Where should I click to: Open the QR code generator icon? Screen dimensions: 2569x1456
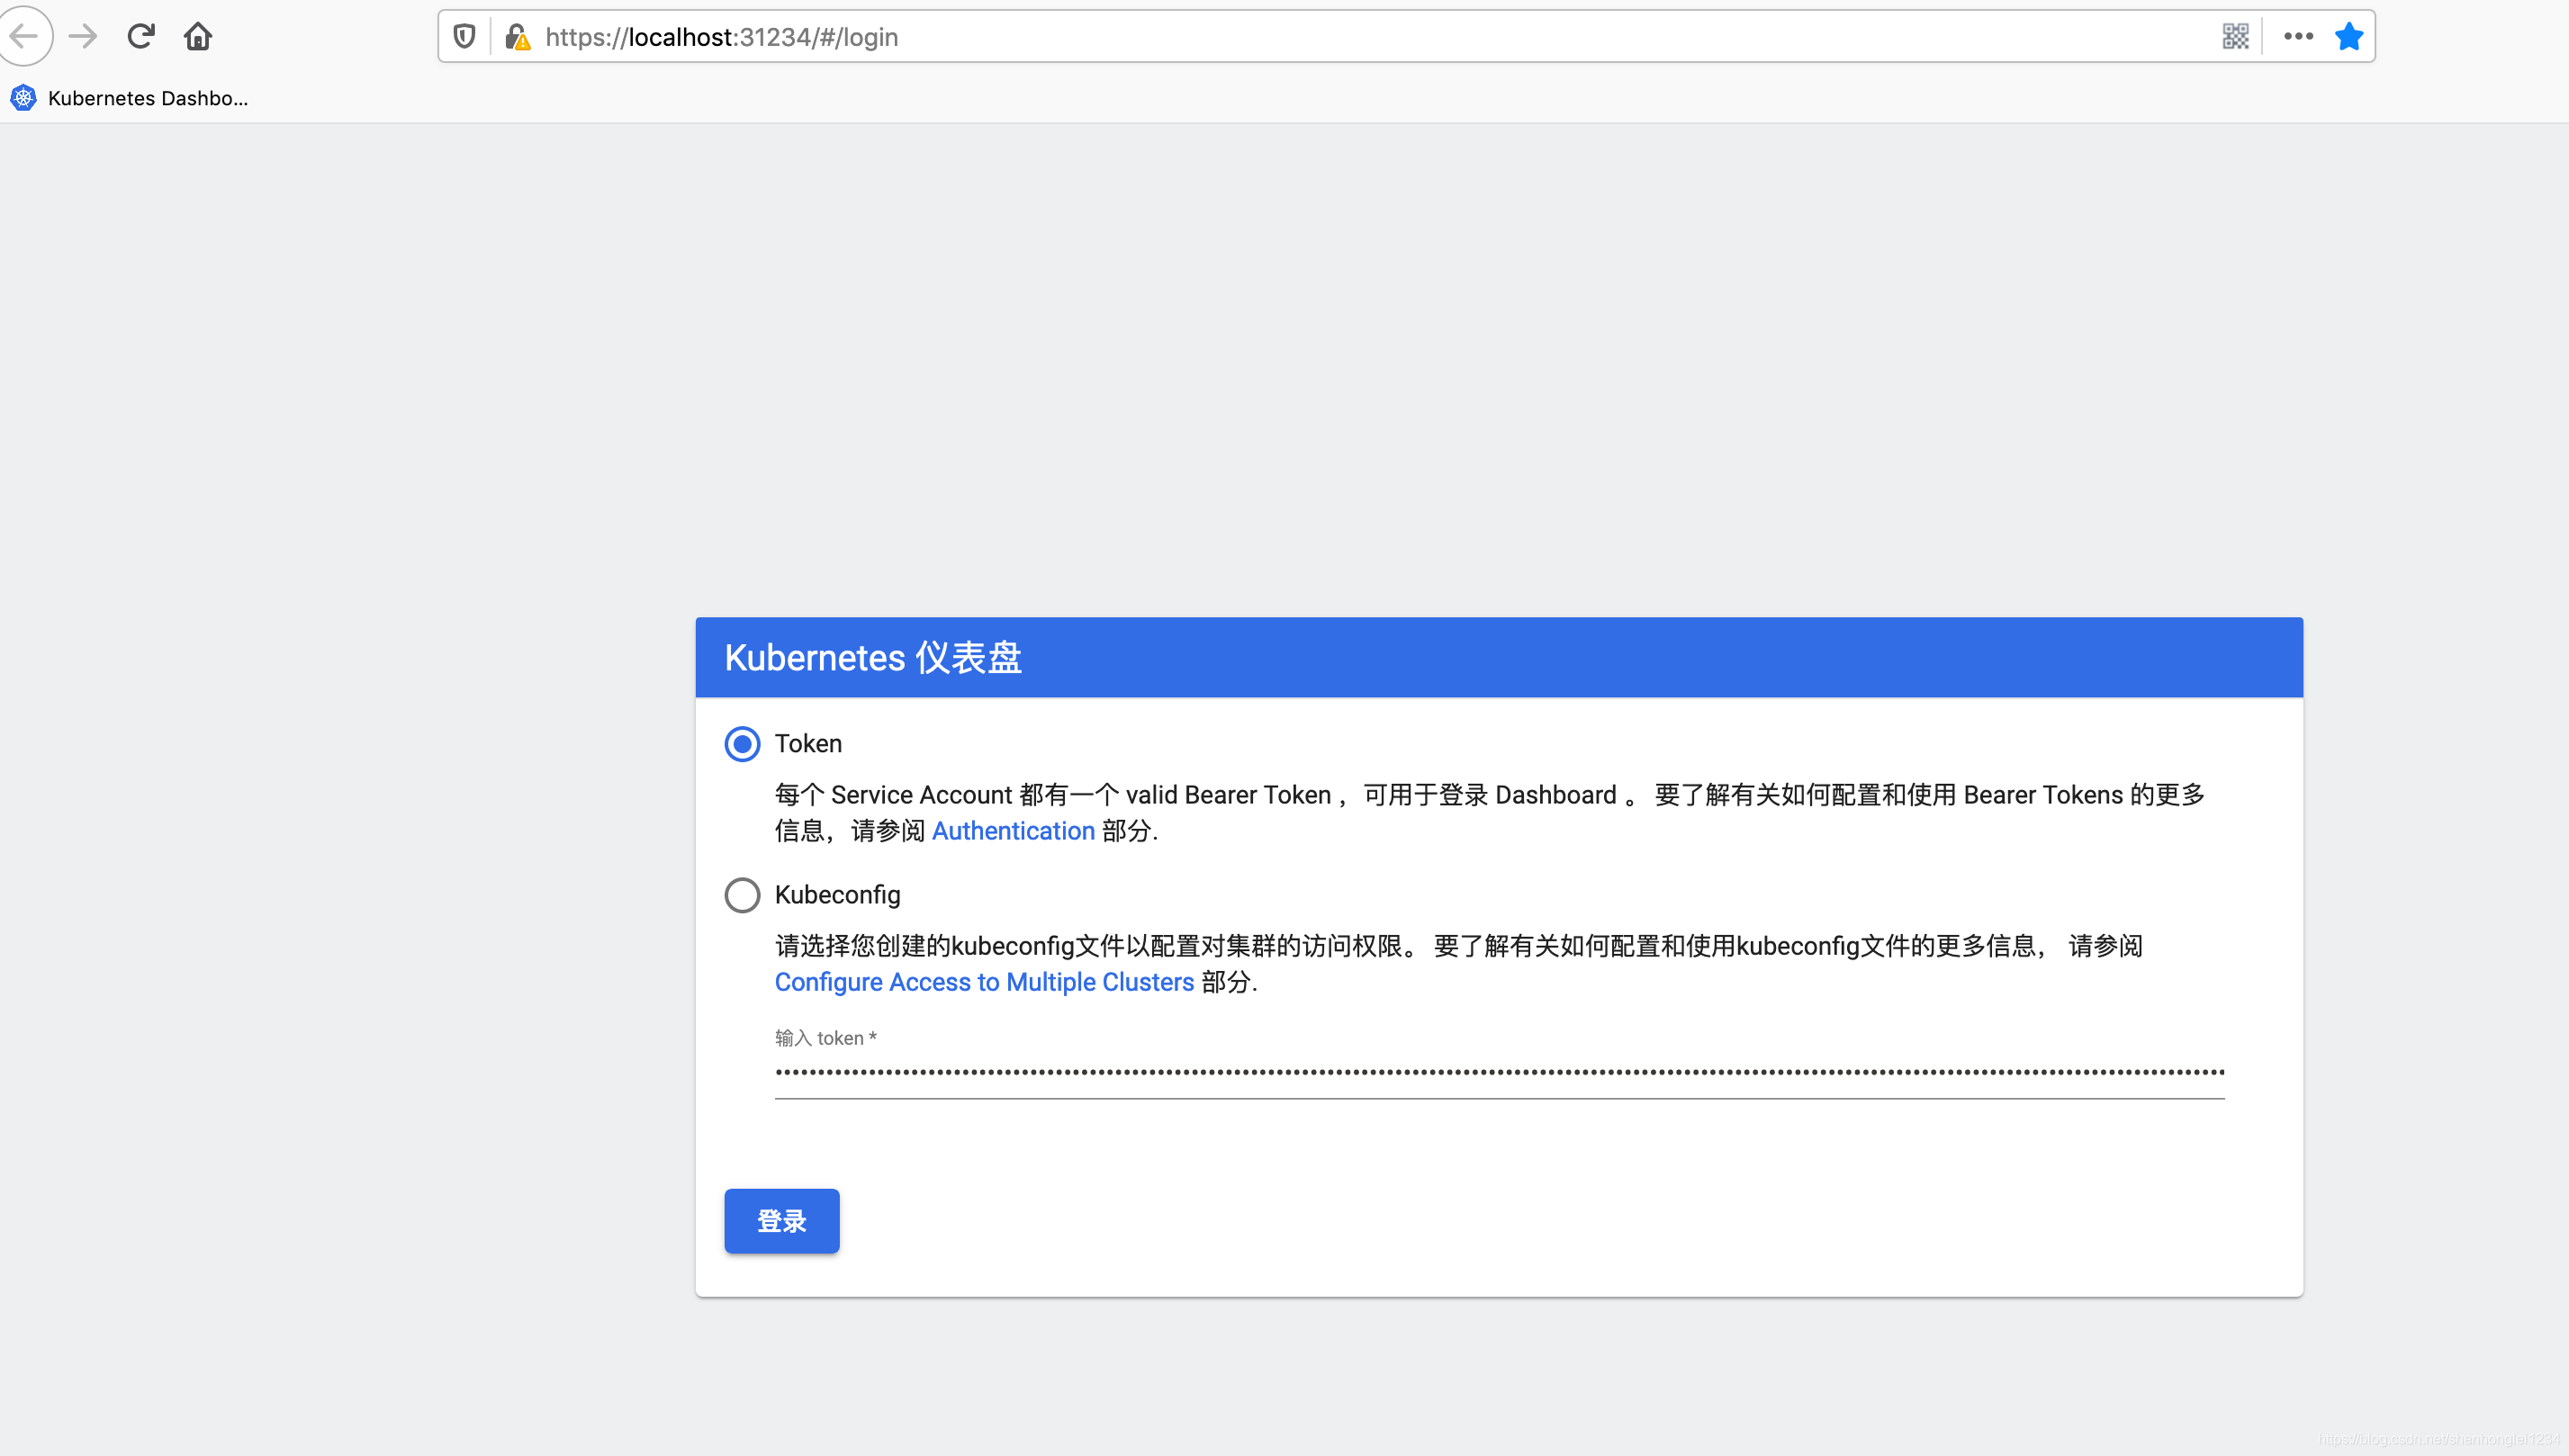click(x=2236, y=36)
